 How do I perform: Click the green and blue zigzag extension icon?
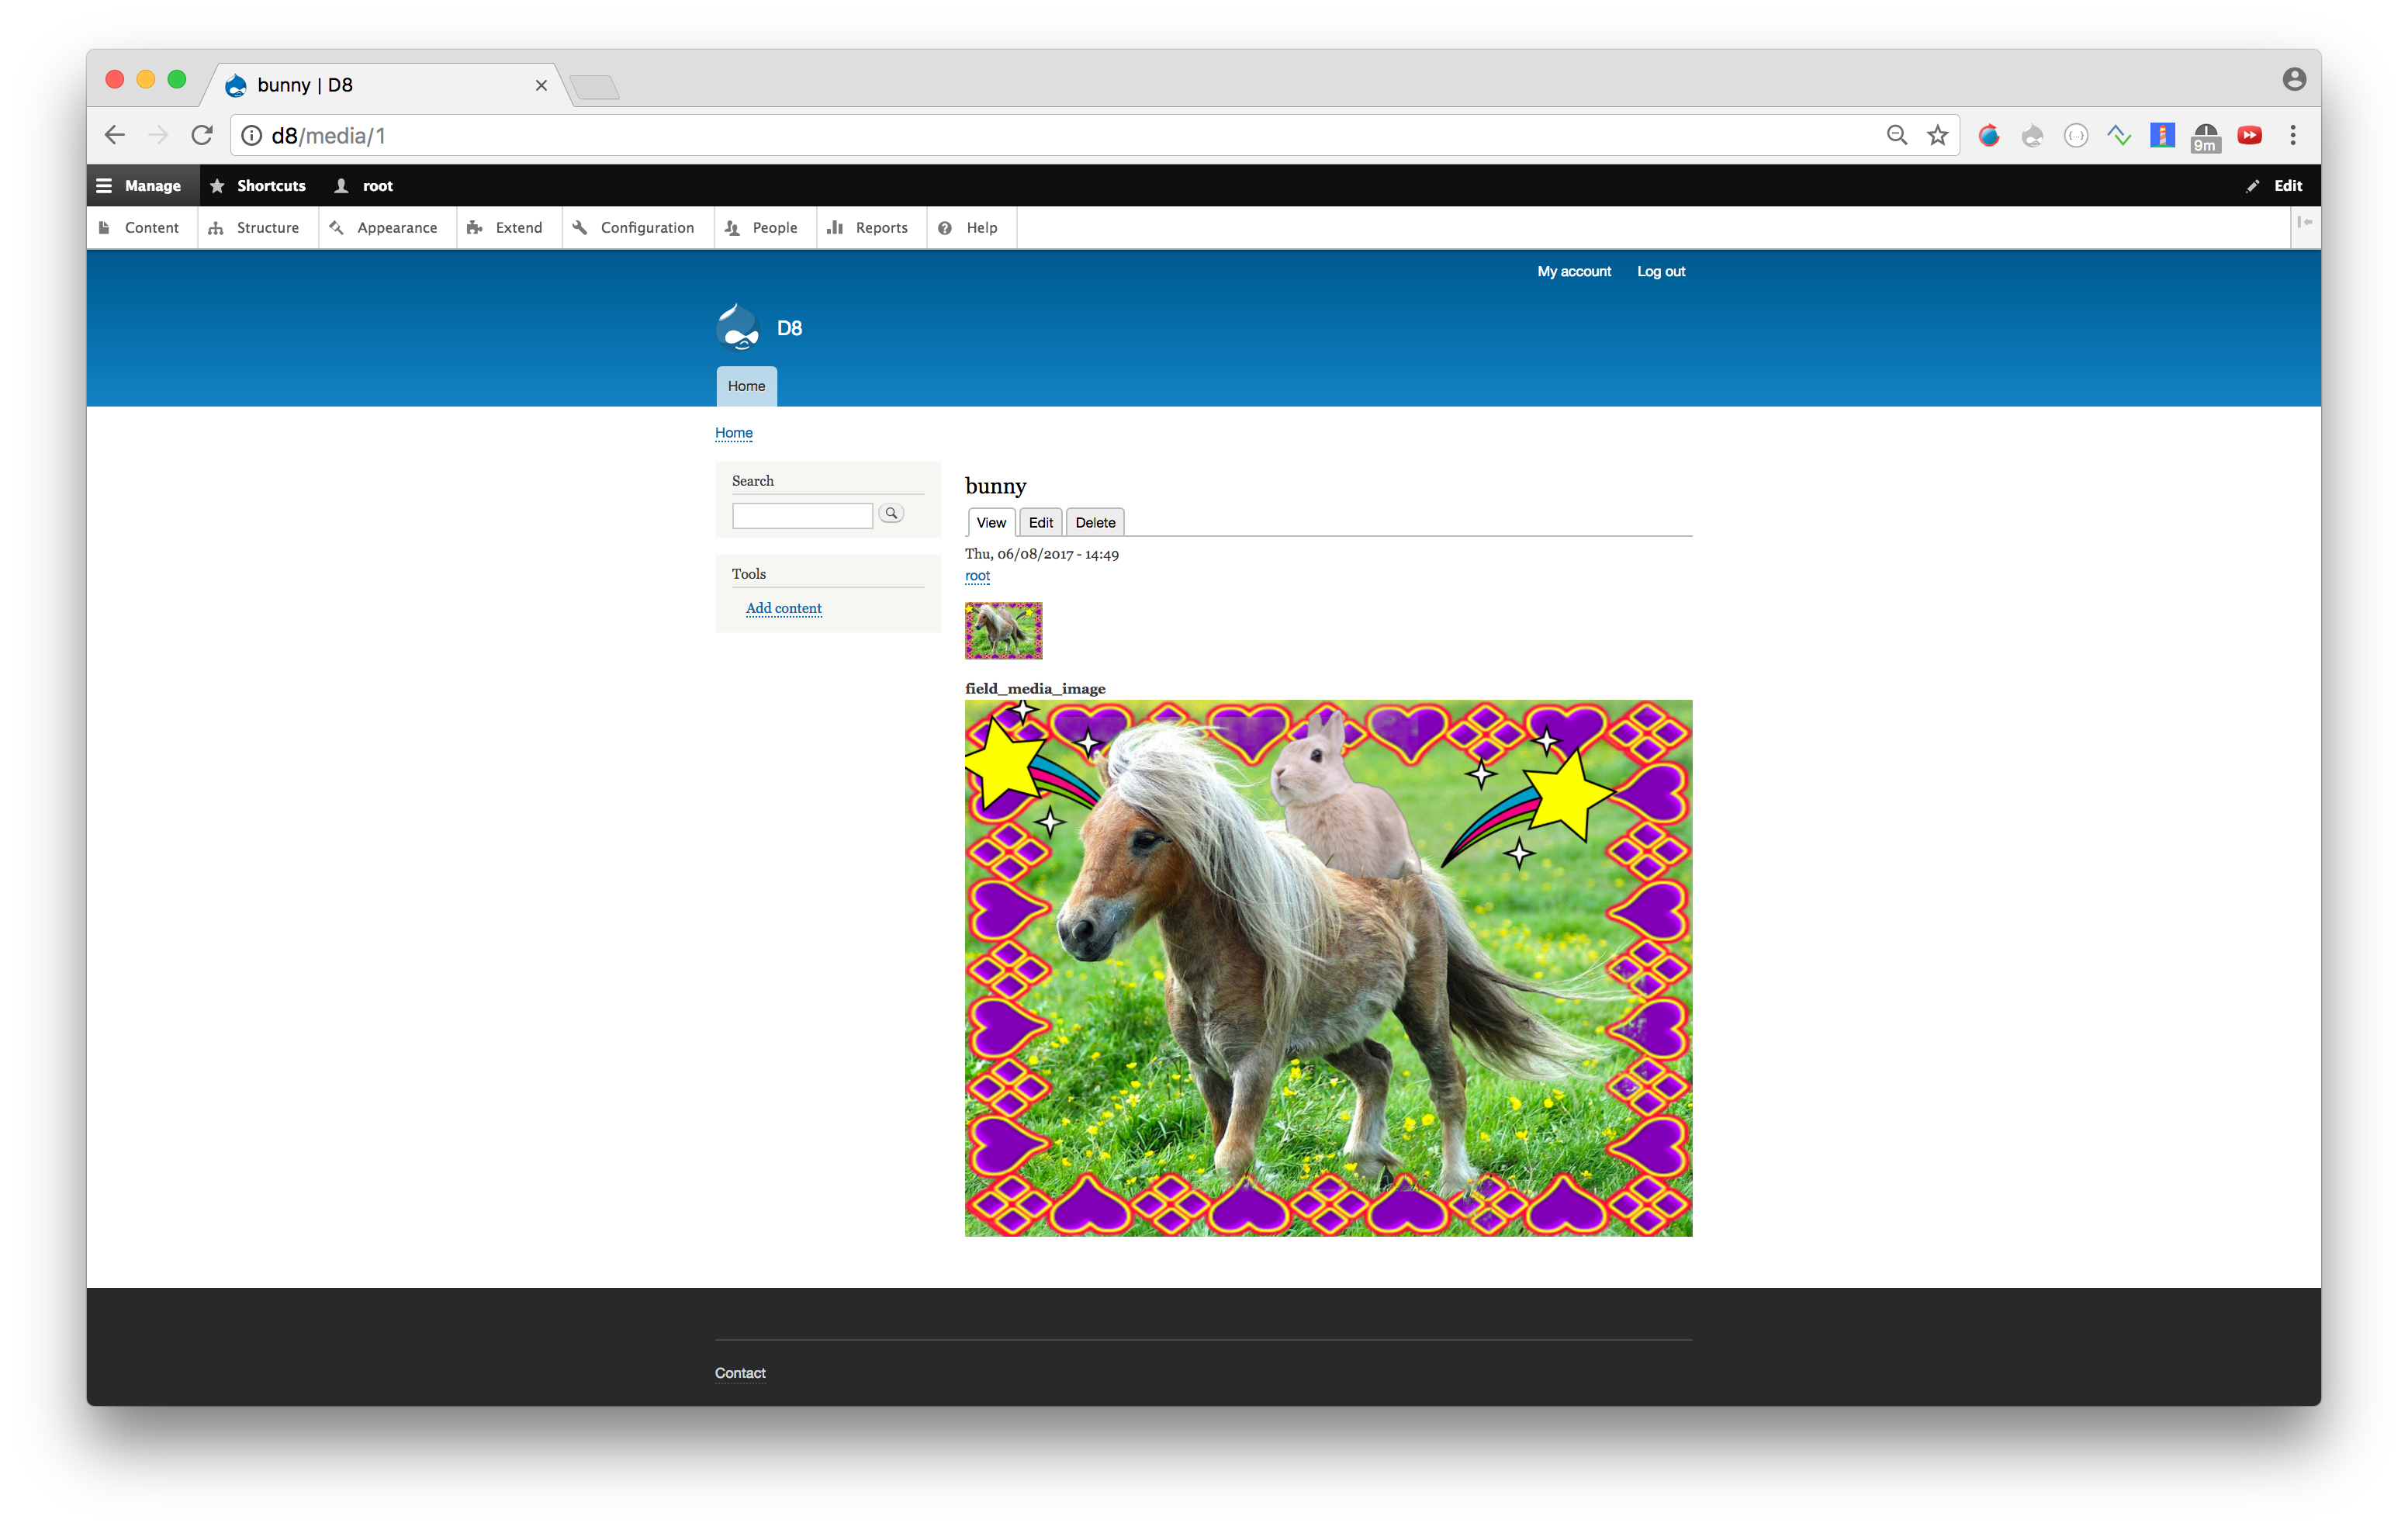tap(2119, 135)
